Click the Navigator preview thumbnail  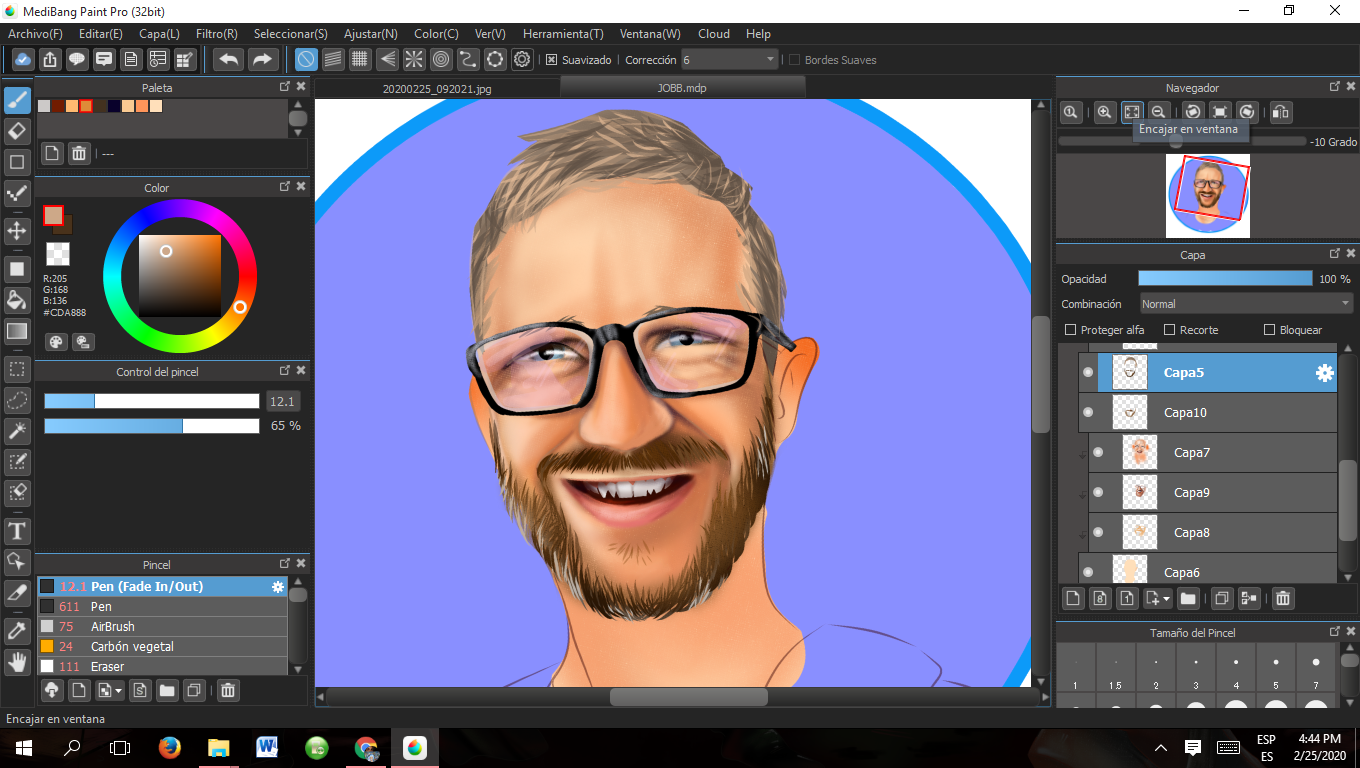[1208, 196]
